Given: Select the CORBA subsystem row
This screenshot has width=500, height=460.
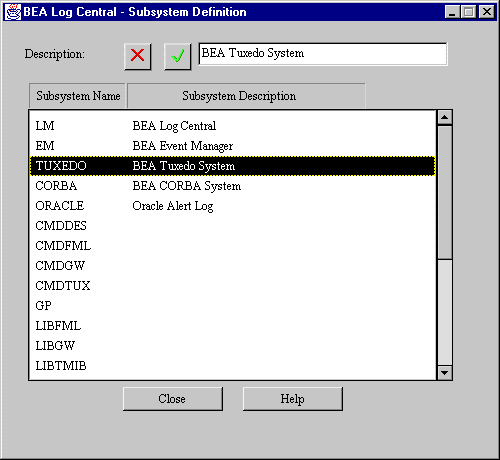Looking at the screenshot, I should pos(233,186).
